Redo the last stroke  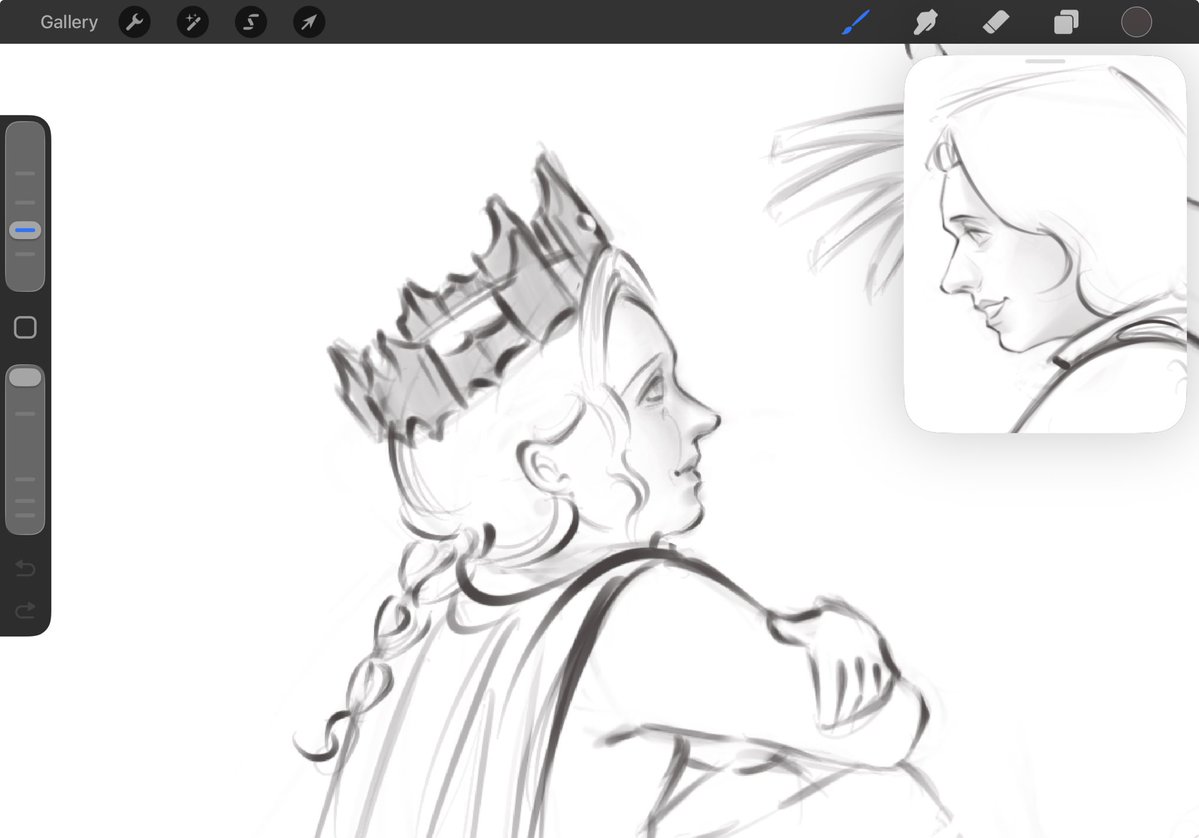[25, 610]
